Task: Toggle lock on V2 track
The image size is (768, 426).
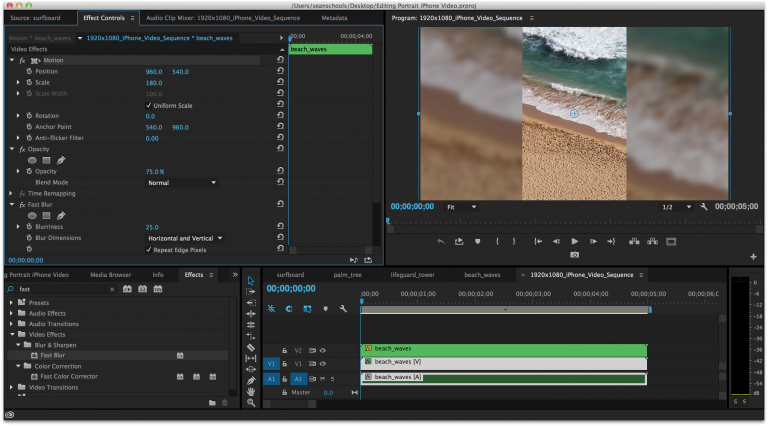Action: pyautogui.click(x=285, y=351)
